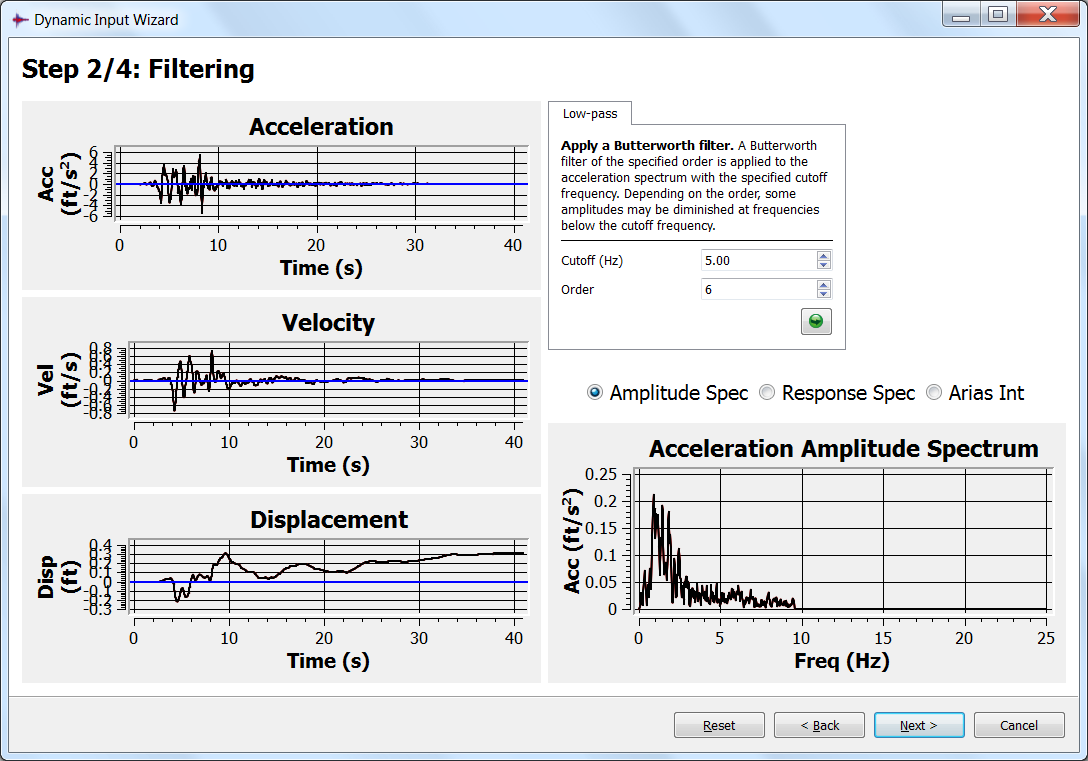Click inside the Cutoff (Hz) field

point(758,260)
